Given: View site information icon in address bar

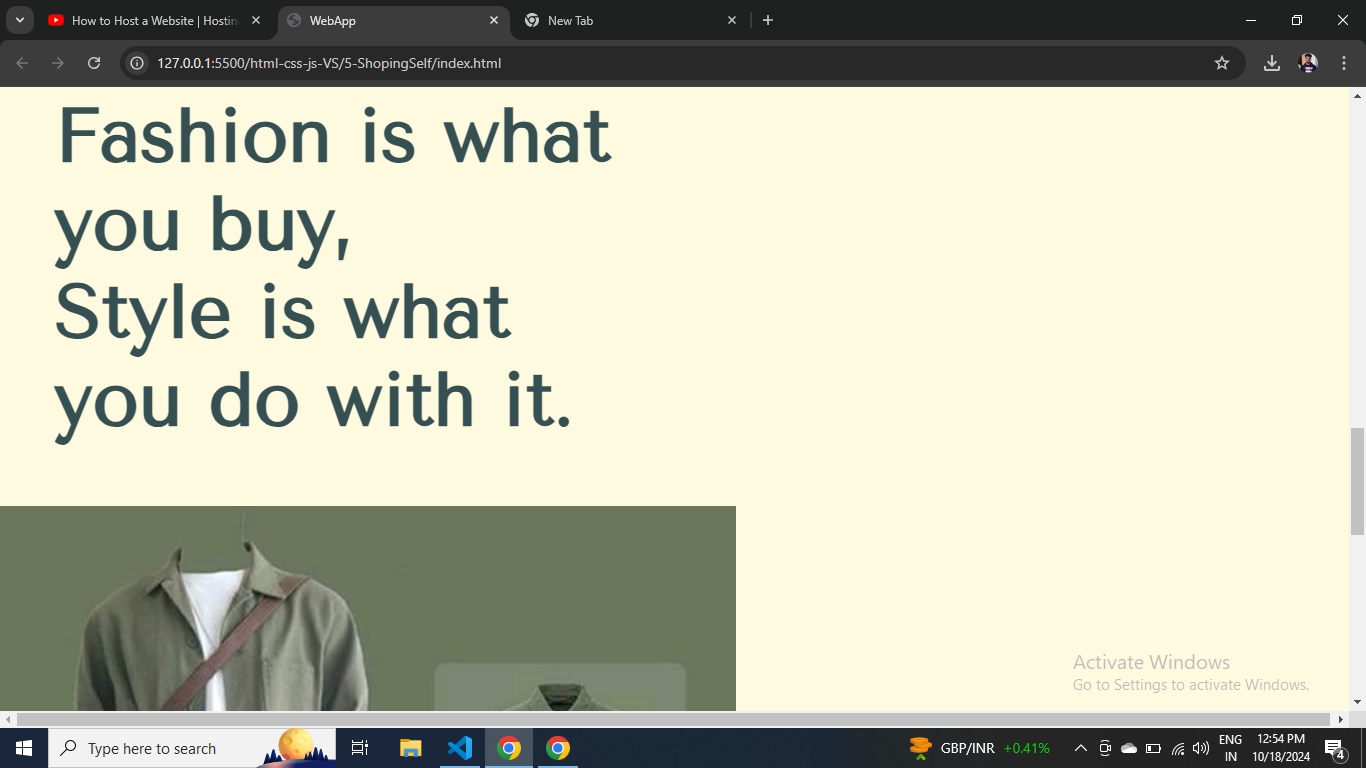Looking at the screenshot, I should pyautogui.click(x=138, y=63).
